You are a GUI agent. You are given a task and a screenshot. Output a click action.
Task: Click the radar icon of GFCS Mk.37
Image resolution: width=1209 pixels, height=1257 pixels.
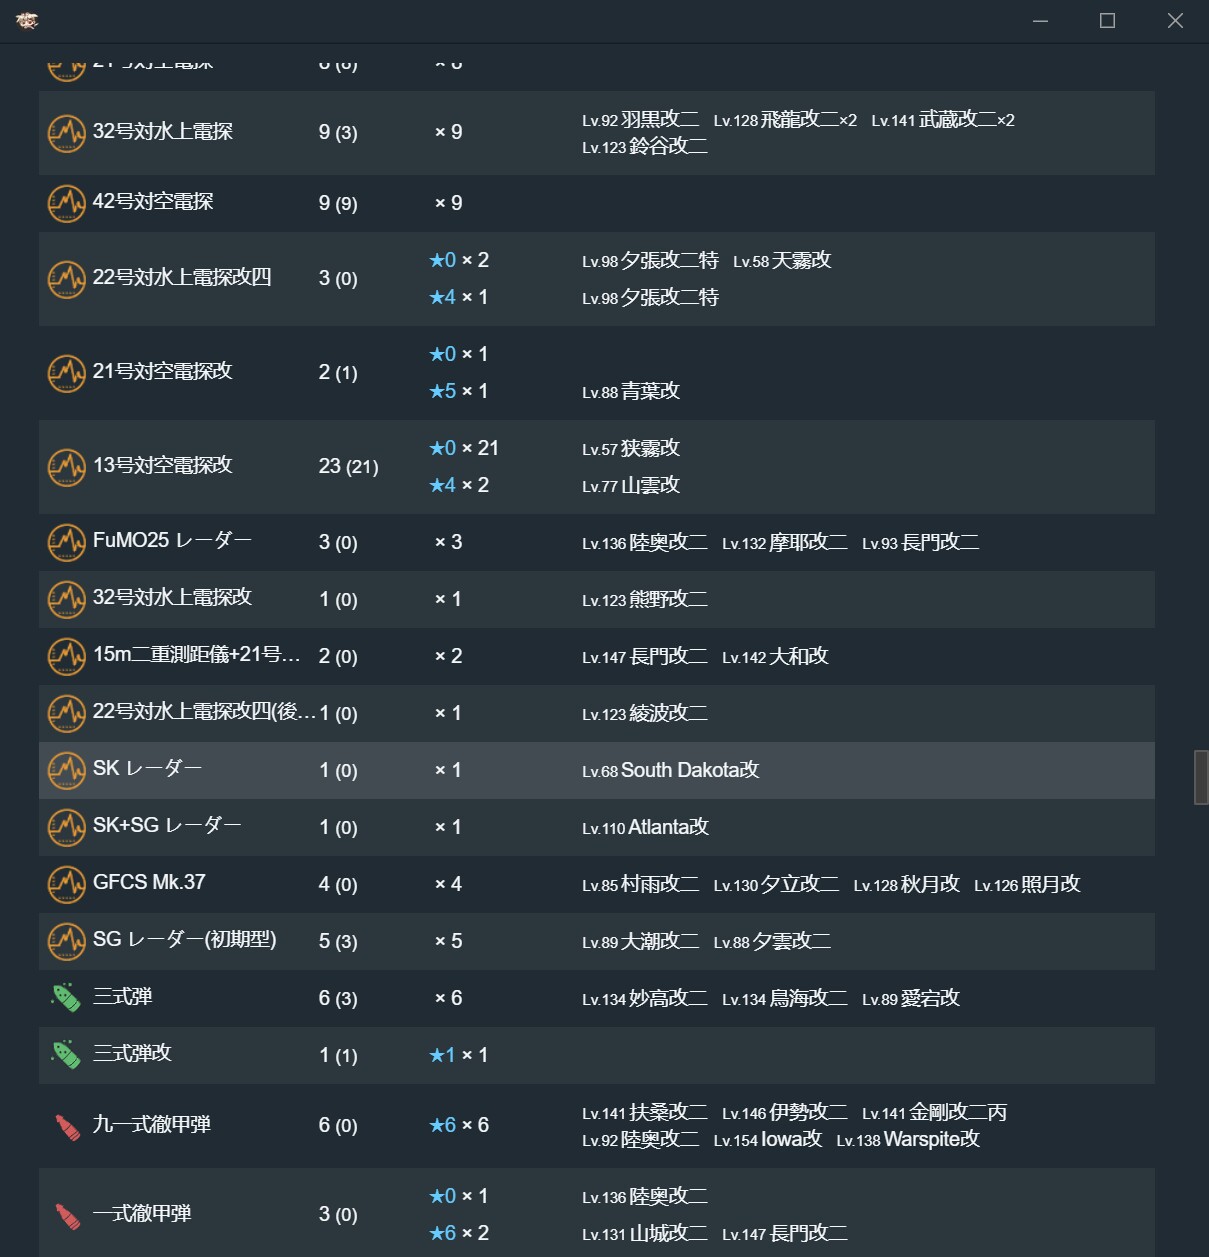coord(66,884)
